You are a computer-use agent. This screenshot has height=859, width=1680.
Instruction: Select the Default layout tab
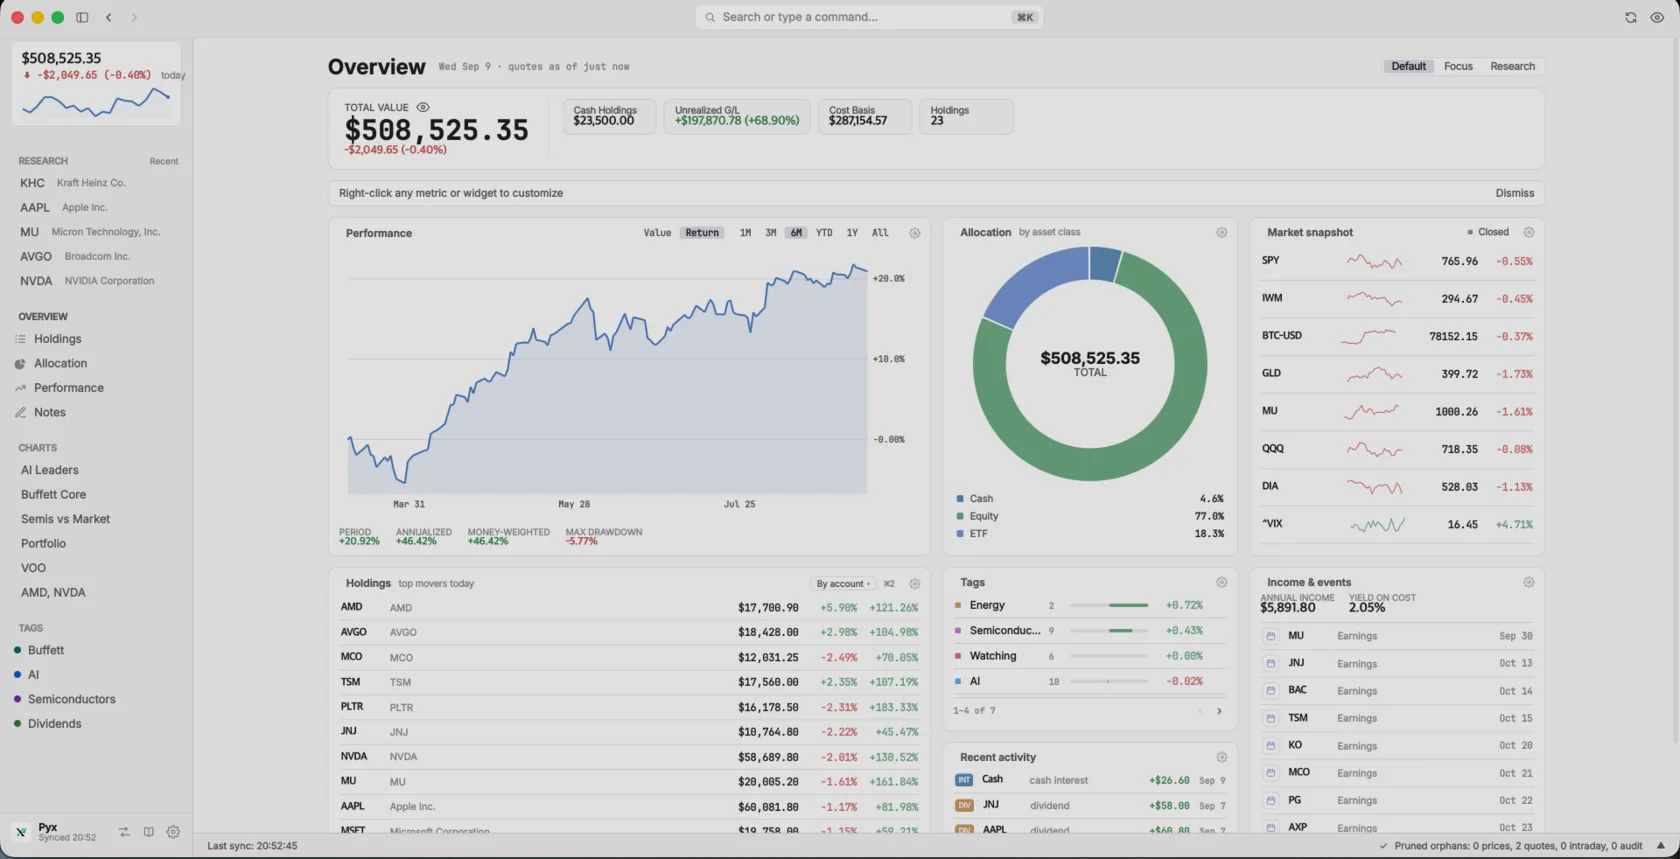[1408, 66]
